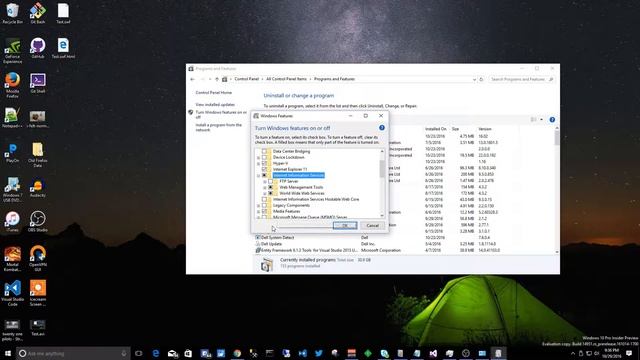Toggle the Web Management Tools checkbox
The image size is (640, 360).
click(x=271, y=187)
